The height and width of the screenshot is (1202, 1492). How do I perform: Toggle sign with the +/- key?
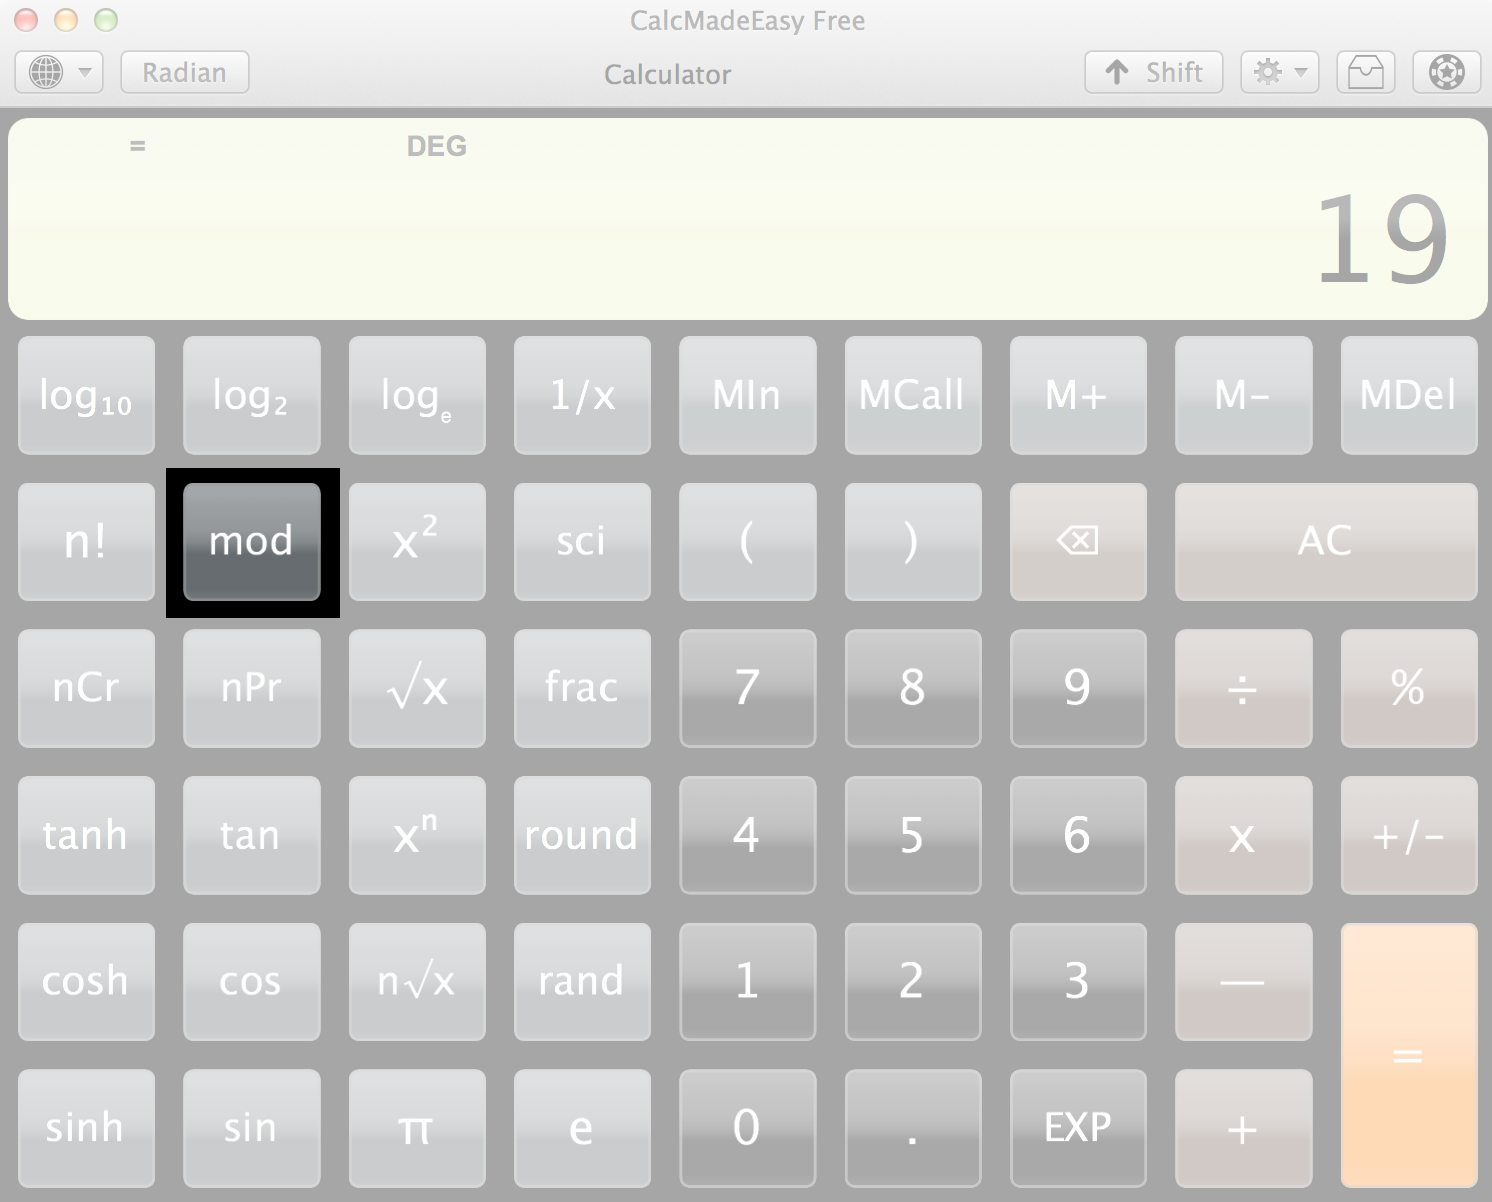pos(1408,835)
